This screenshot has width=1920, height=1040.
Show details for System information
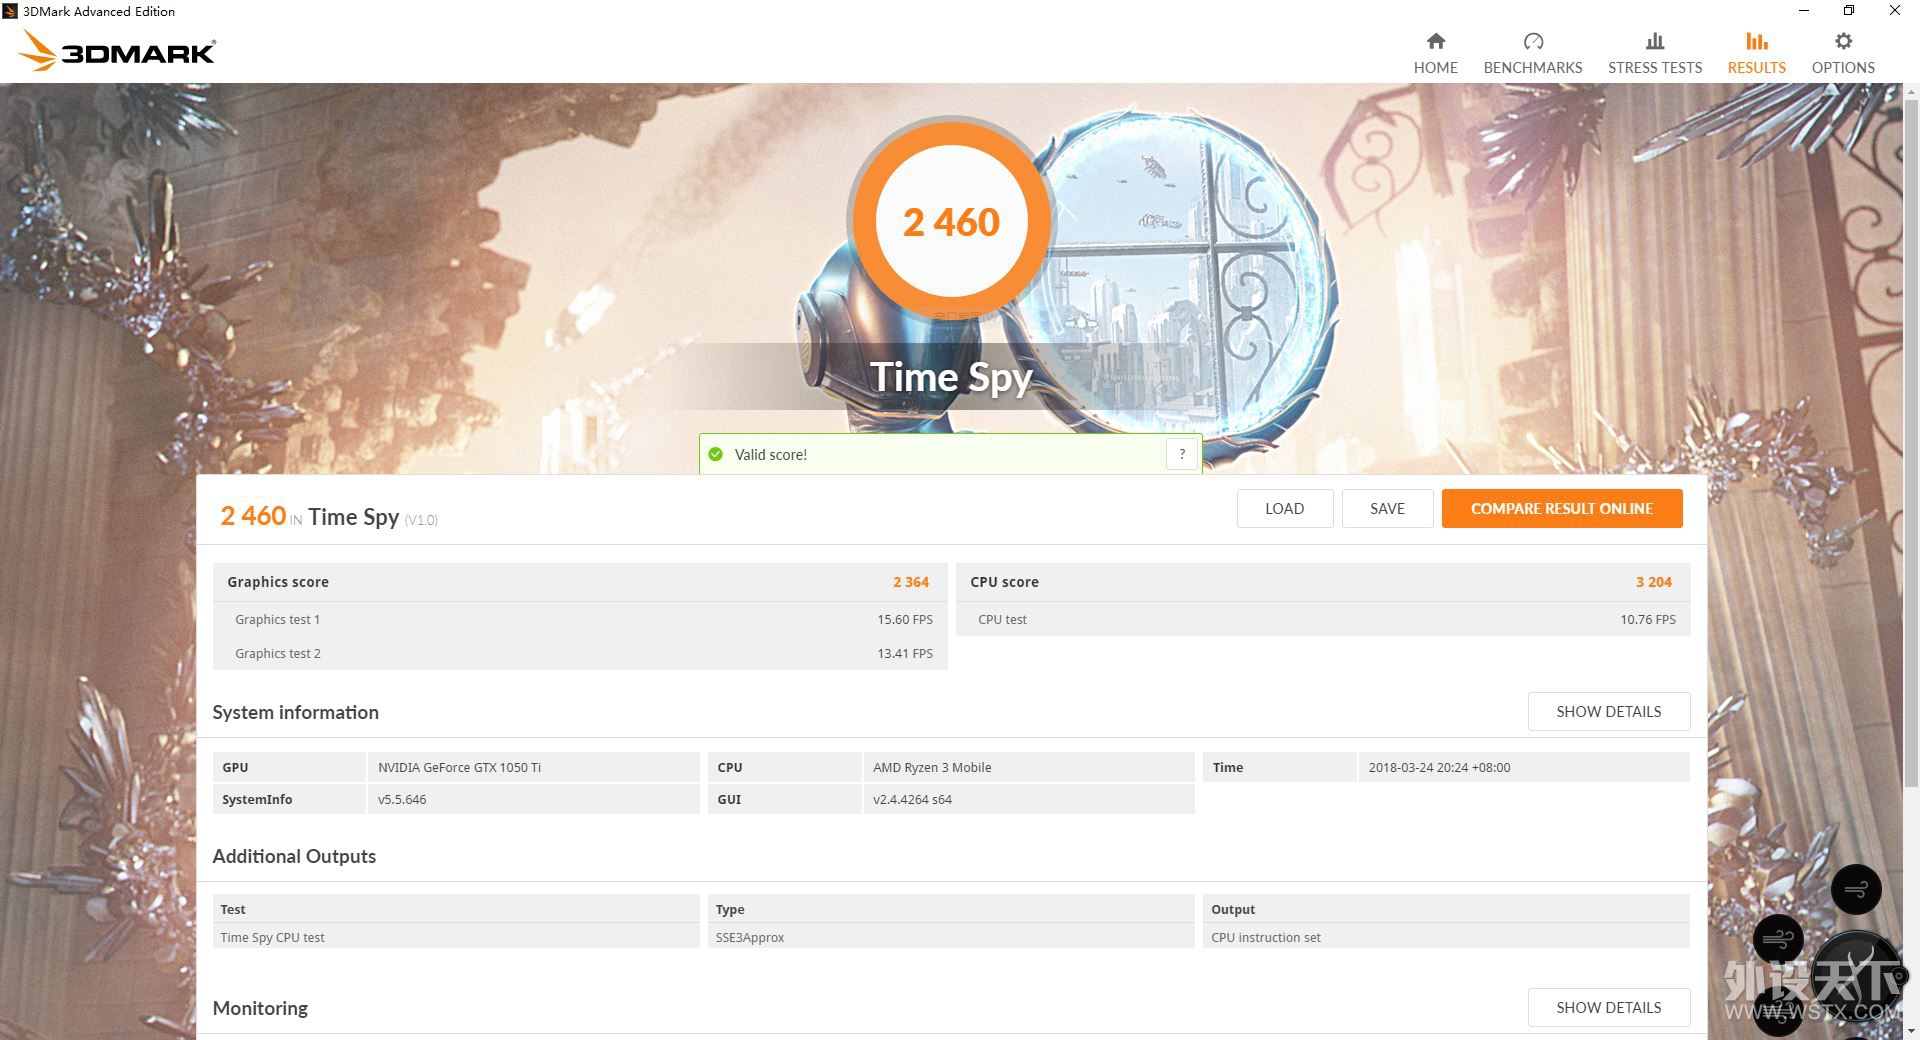[1609, 711]
